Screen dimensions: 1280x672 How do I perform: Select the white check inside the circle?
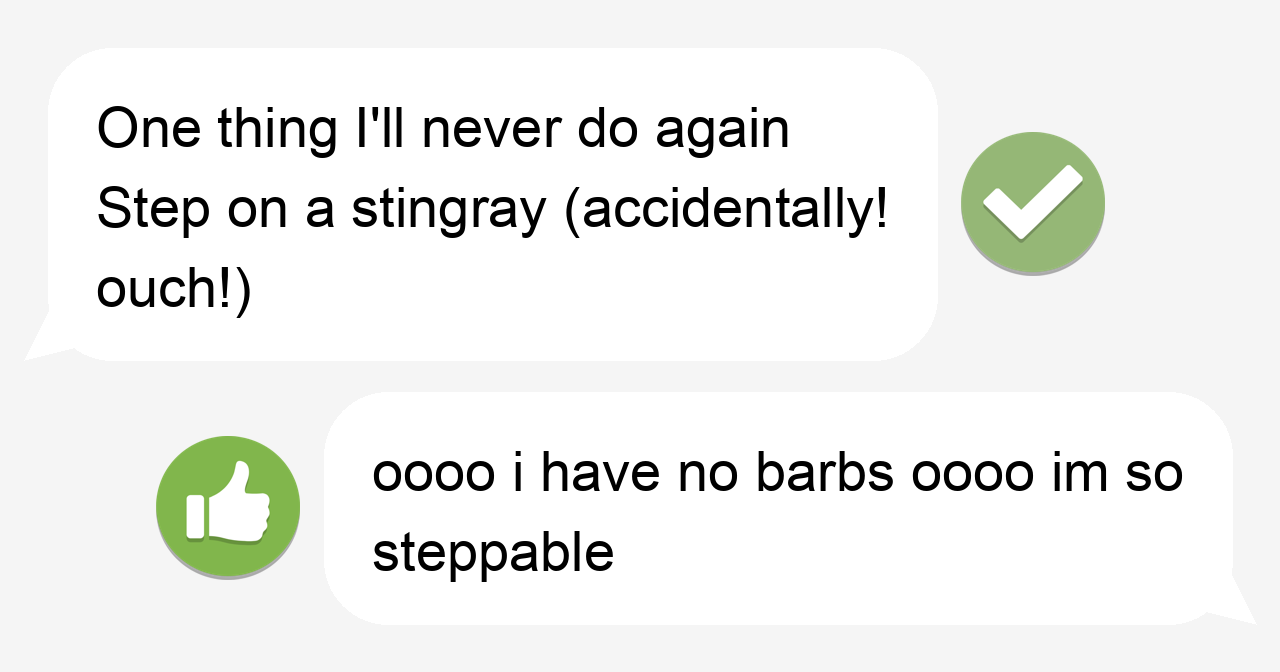pyautogui.click(x=1033, y=203)
